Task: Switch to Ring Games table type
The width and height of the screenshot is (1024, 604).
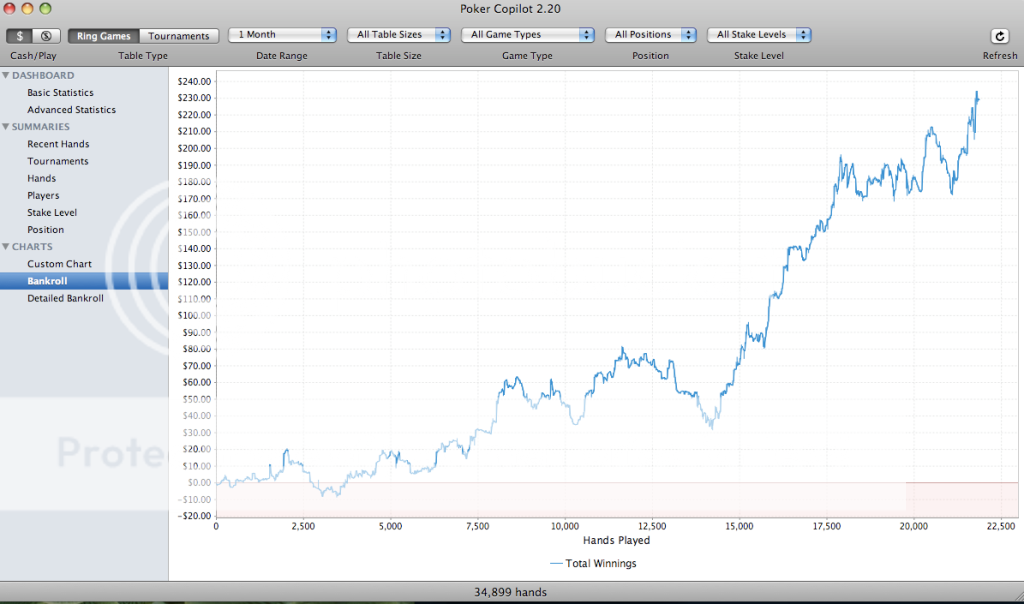Action: (104, 36)
